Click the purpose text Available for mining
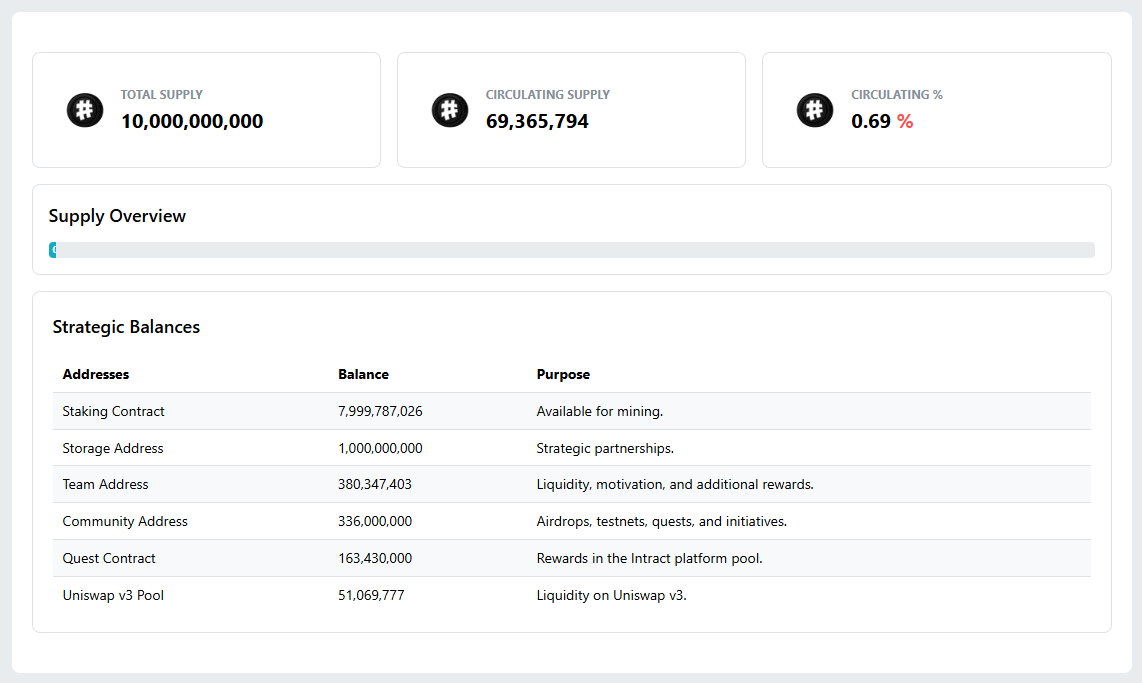Image resolution: width=1142 pixels, height=683 pixels. point(600,411)
